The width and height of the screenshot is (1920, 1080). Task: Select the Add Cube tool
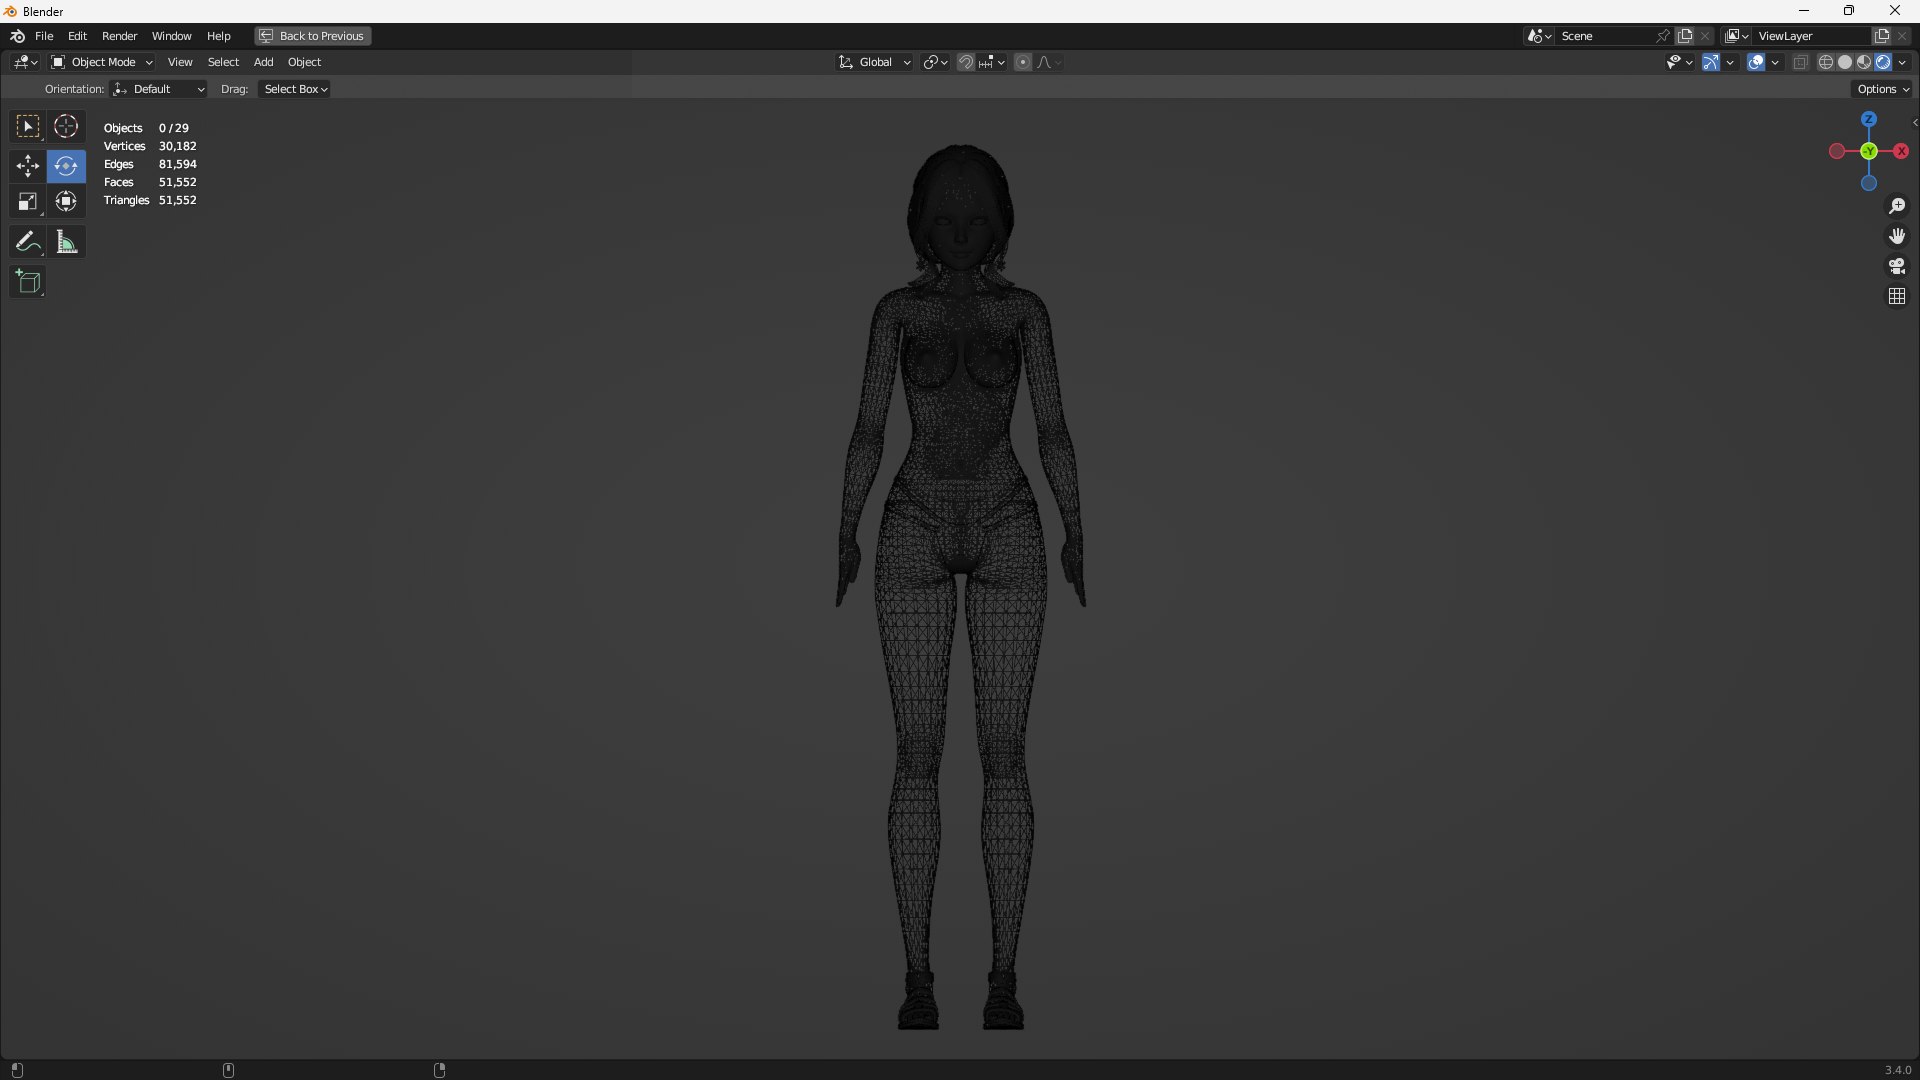click(x=27, y=282)
